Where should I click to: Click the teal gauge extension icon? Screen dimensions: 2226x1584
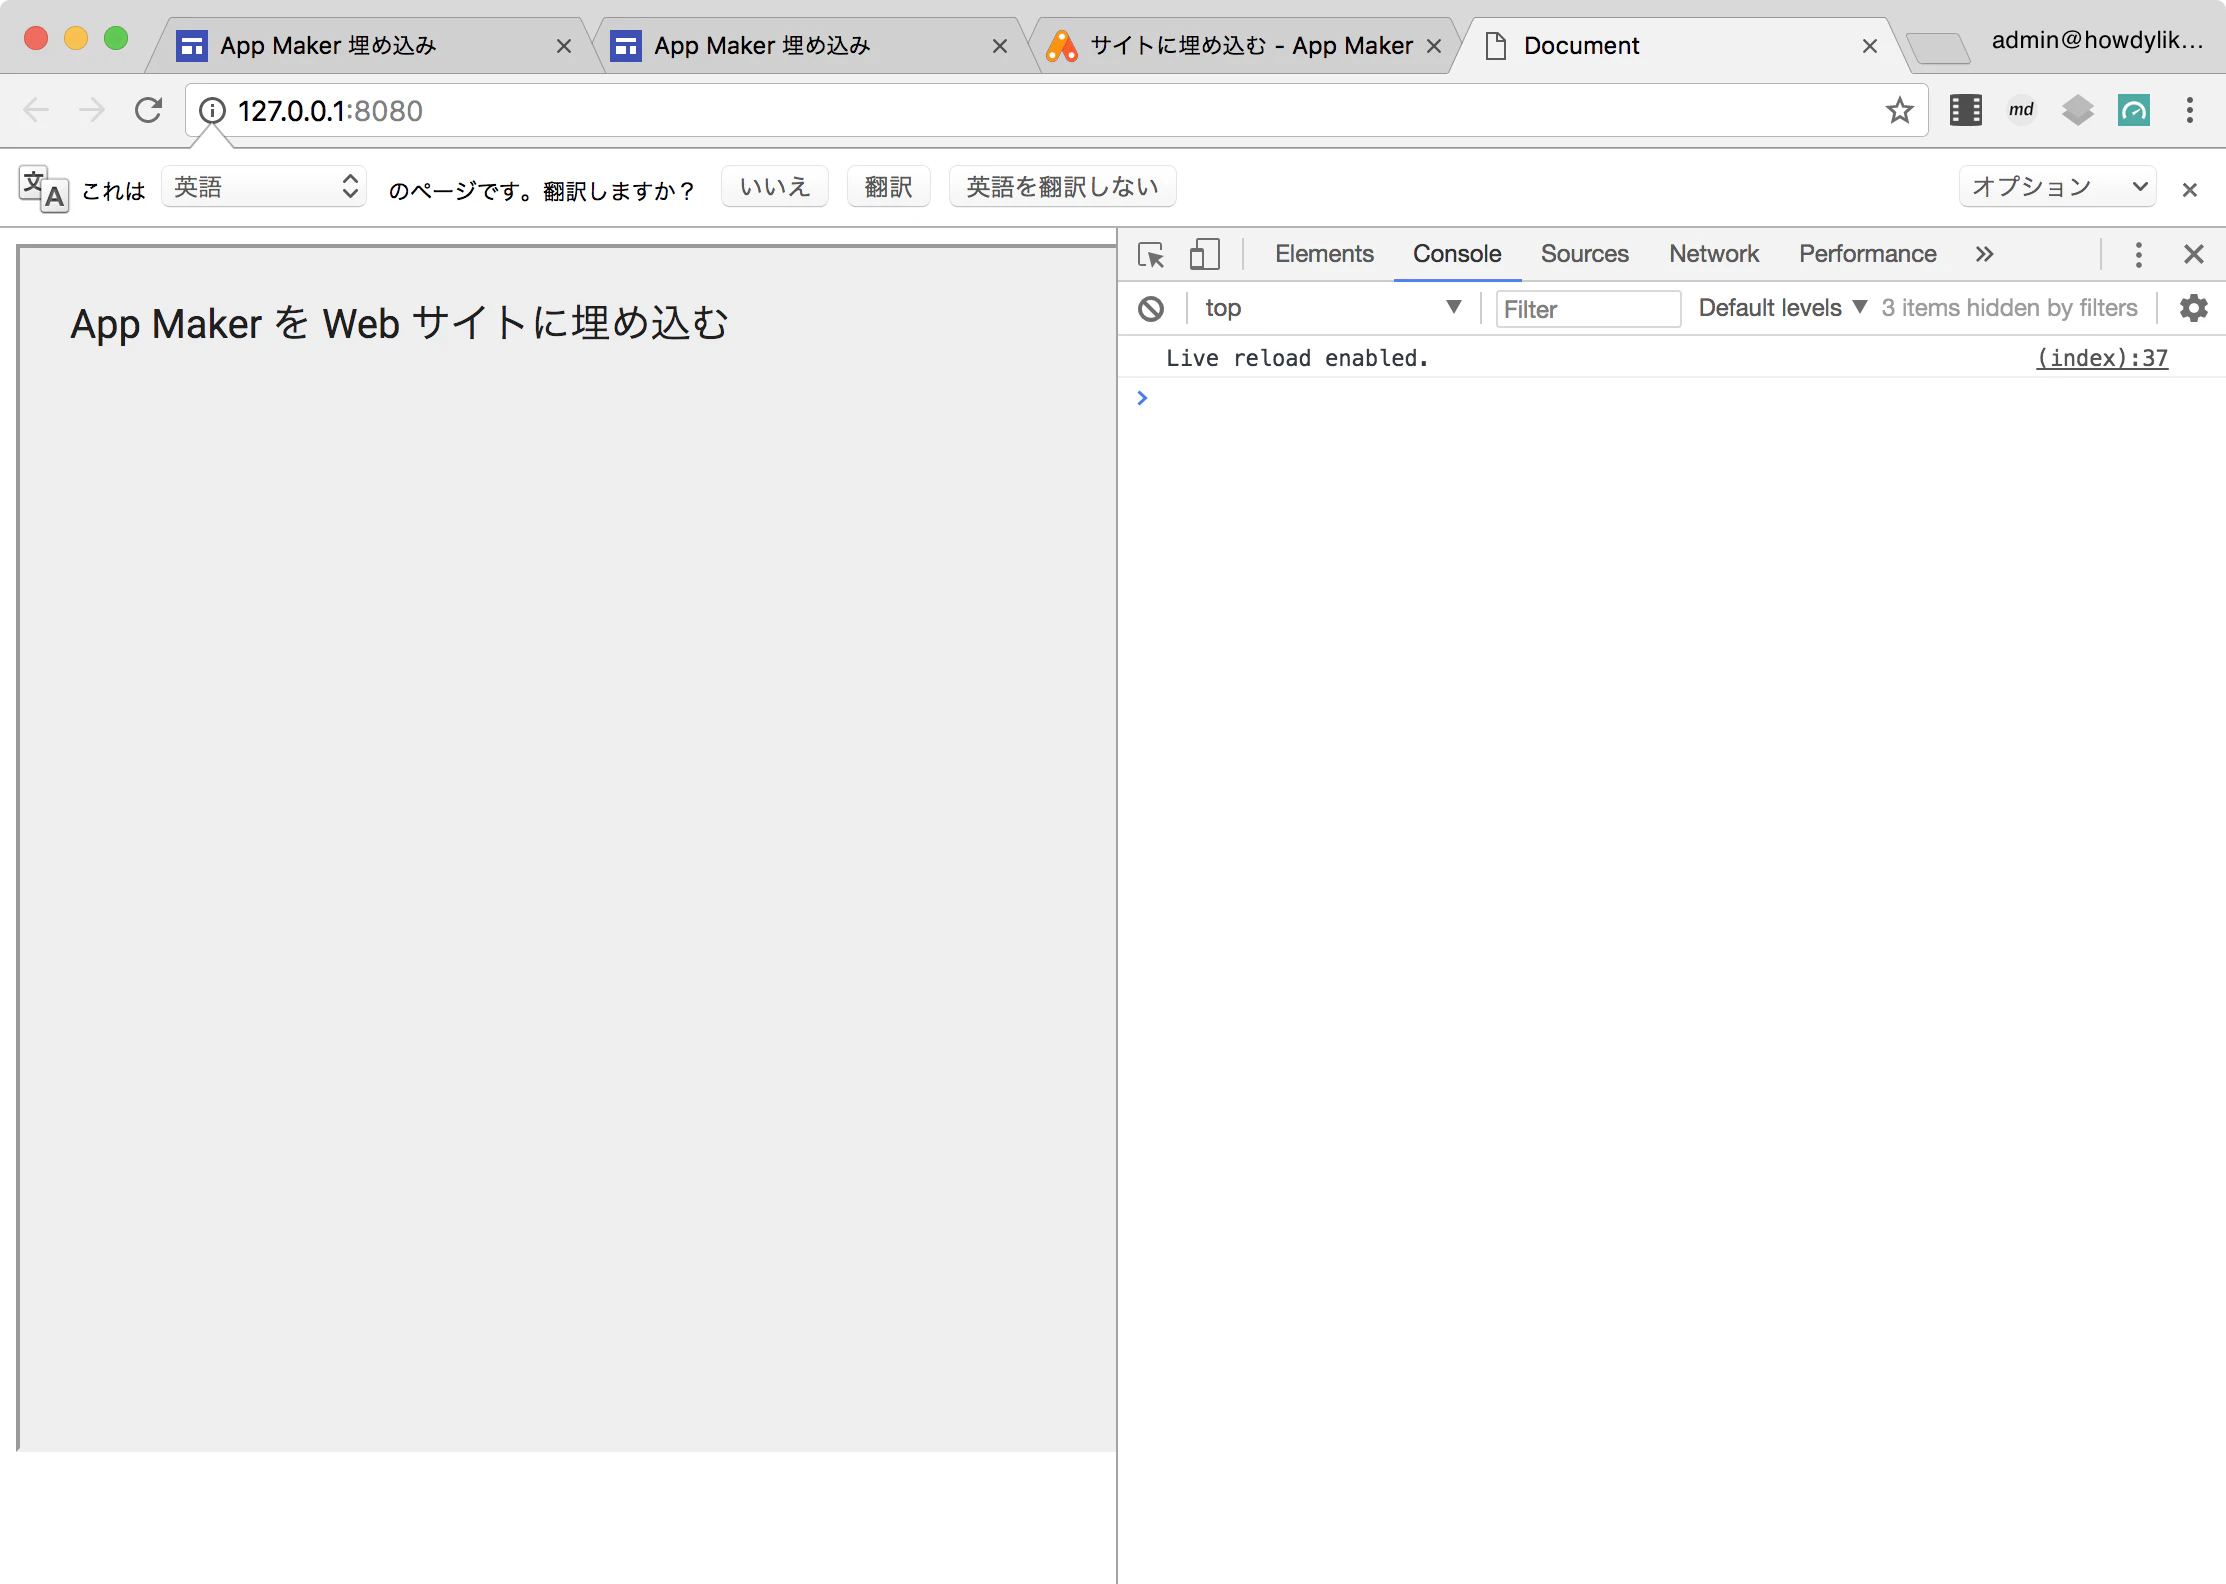pyautogui.click(x=2133, y=110)
